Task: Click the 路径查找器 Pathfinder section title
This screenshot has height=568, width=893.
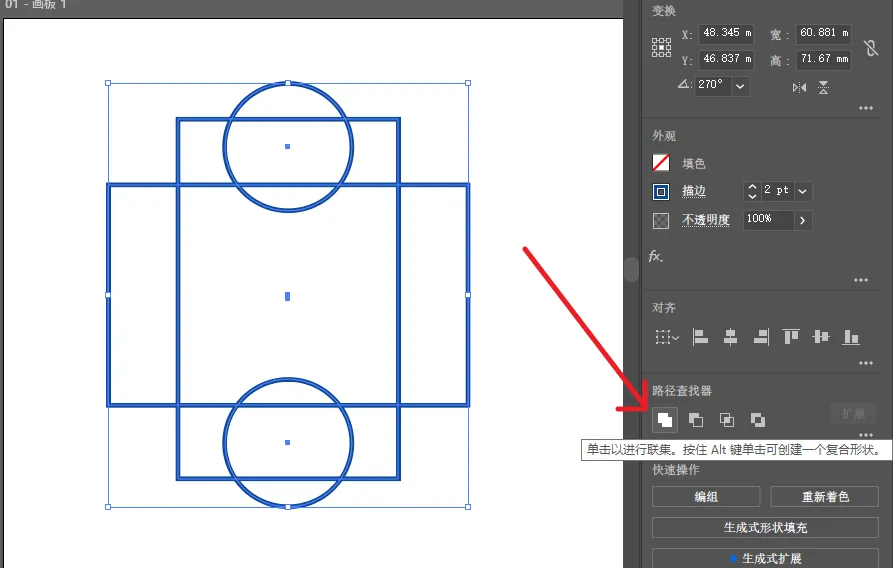Action: pyautogui.click(x=682, y=391)
